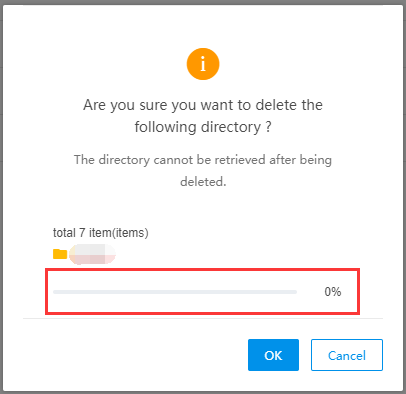Image resolution: width=406 pixels, height=394 pixels.
Task: Click the divider line above the buttons
Action: [x=203, y=318]
